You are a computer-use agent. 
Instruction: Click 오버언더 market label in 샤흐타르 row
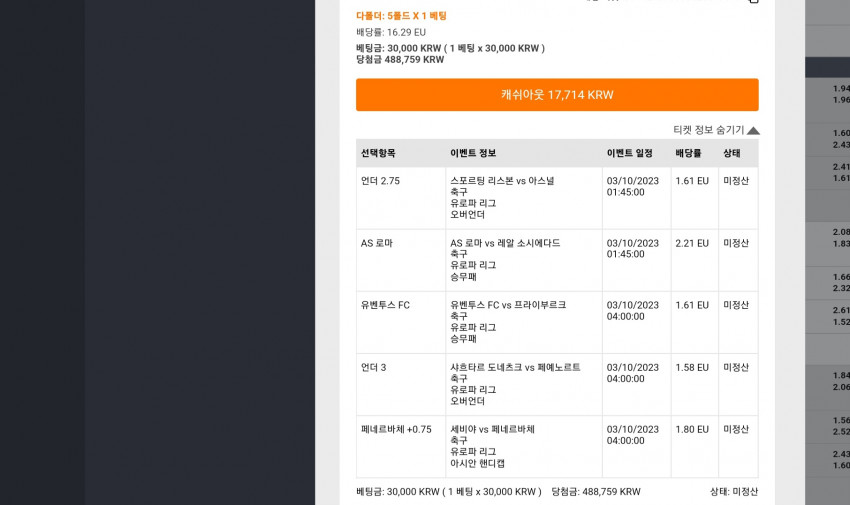click(x=467, y=401)
